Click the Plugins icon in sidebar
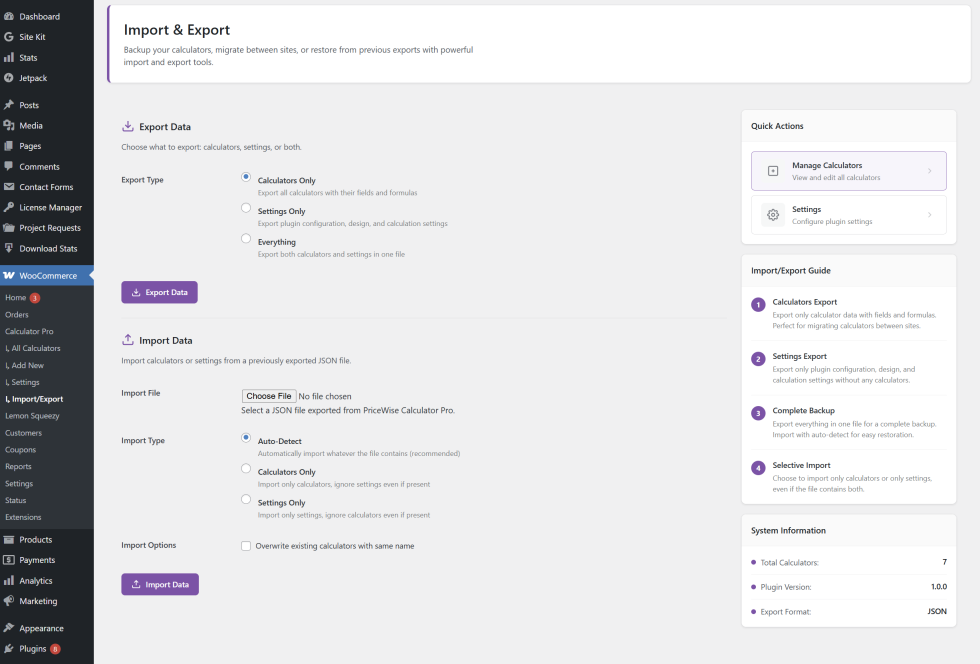This screenshot has height=664, width=980. [9, 649]
